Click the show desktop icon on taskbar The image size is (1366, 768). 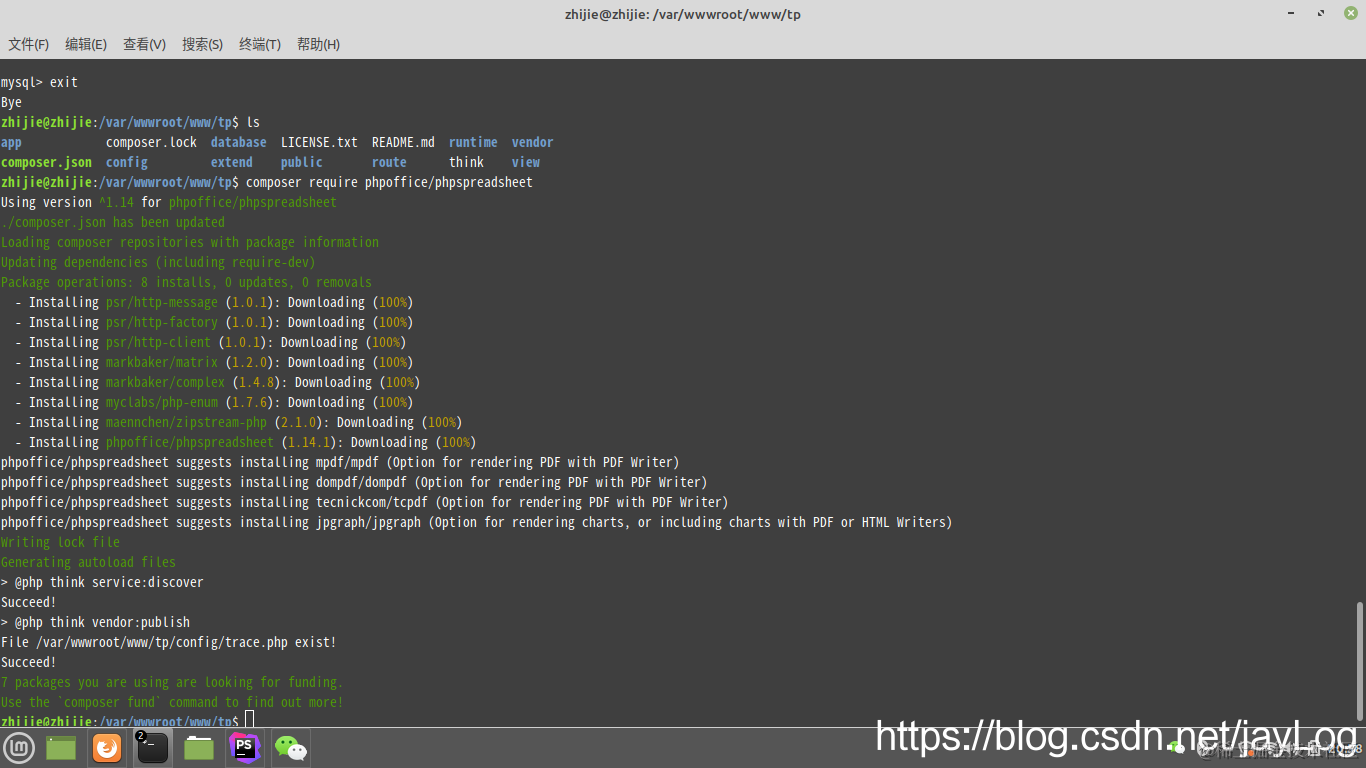click(60, 747)
